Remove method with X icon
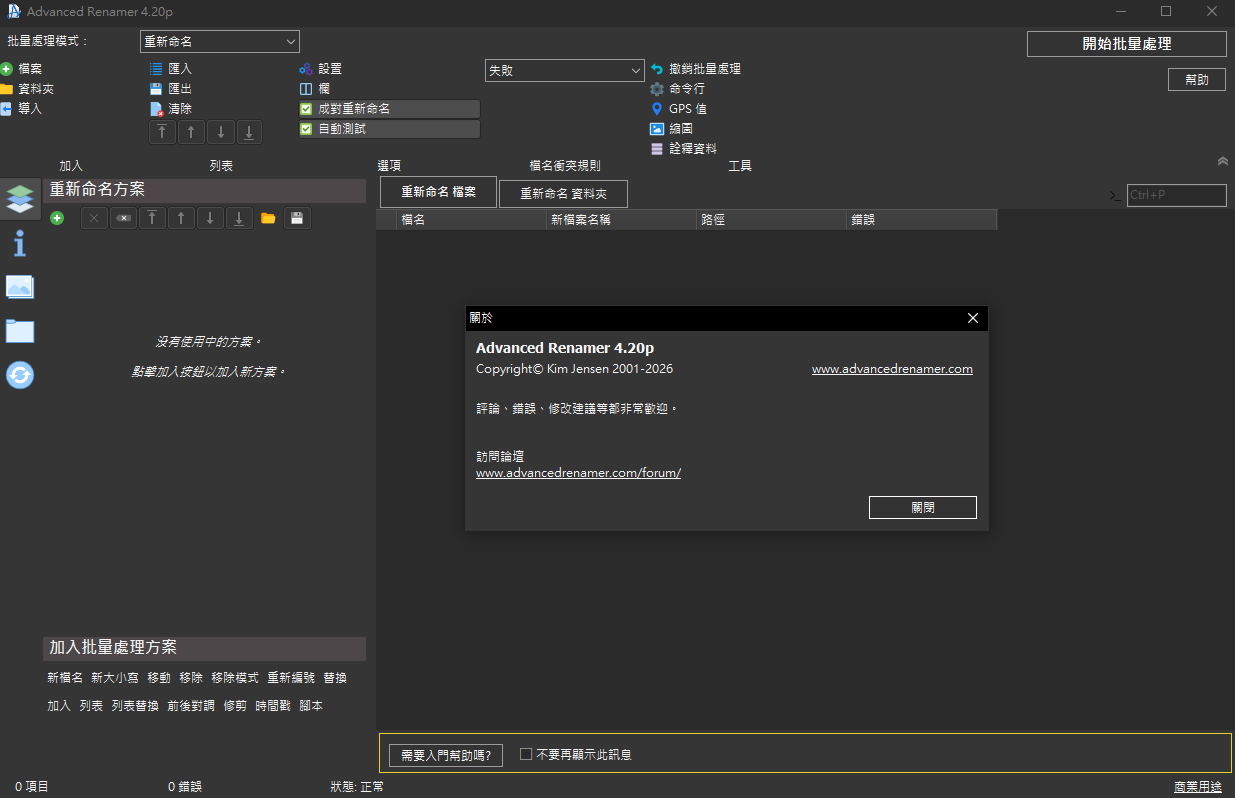 click(94, 218)
